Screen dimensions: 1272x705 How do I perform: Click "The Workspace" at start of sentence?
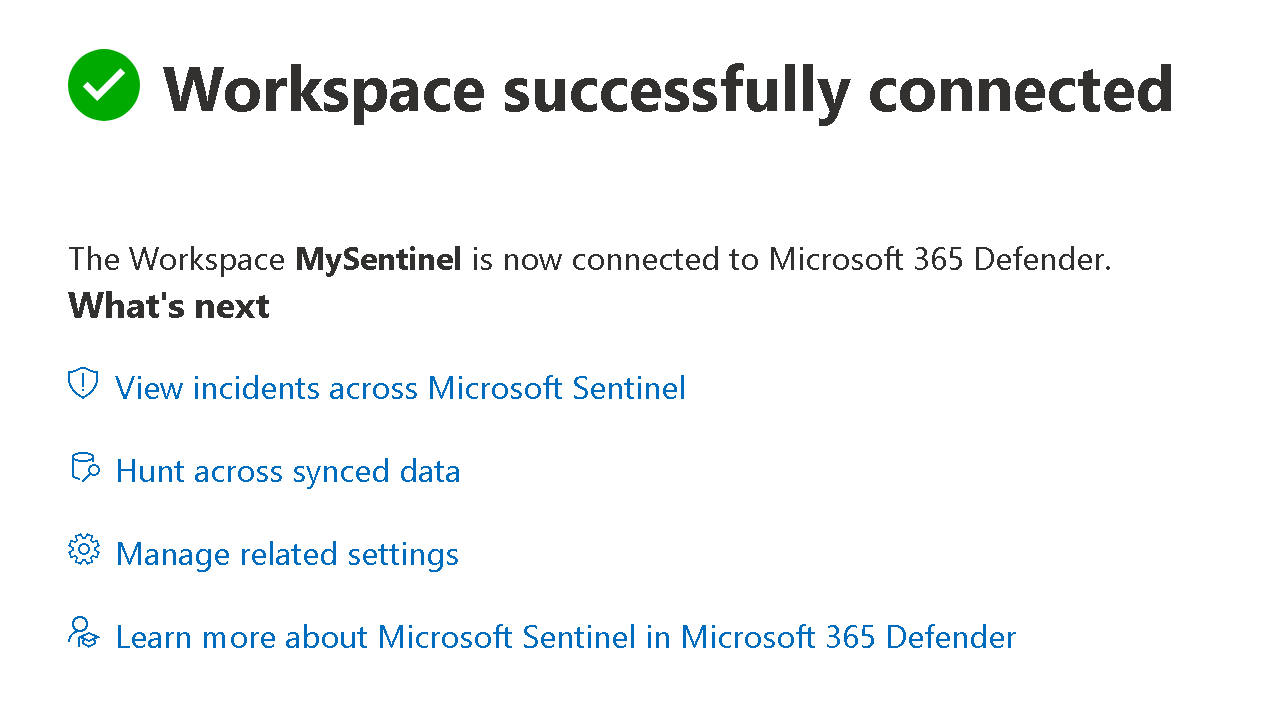click(x=176, y=260)
